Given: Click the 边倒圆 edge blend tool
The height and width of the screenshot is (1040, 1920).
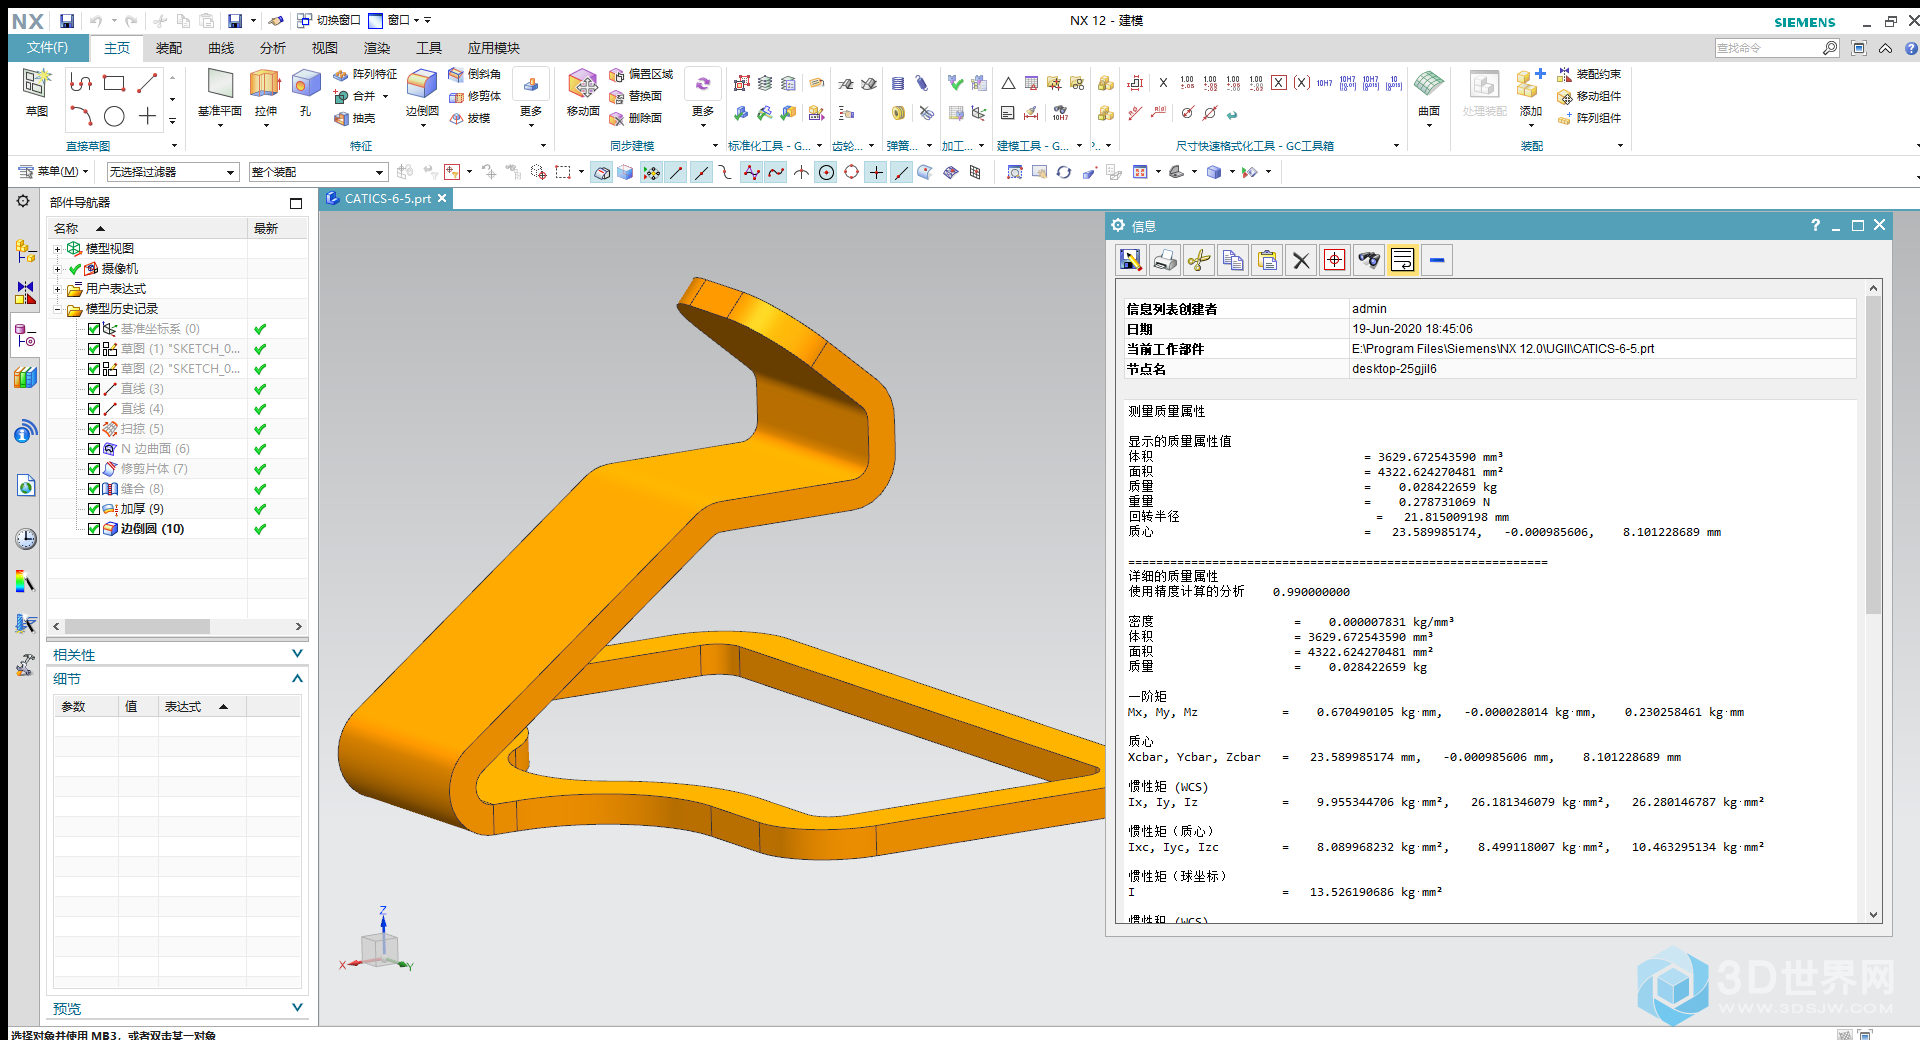Looking at the screenshot, I should pos(422,93).
